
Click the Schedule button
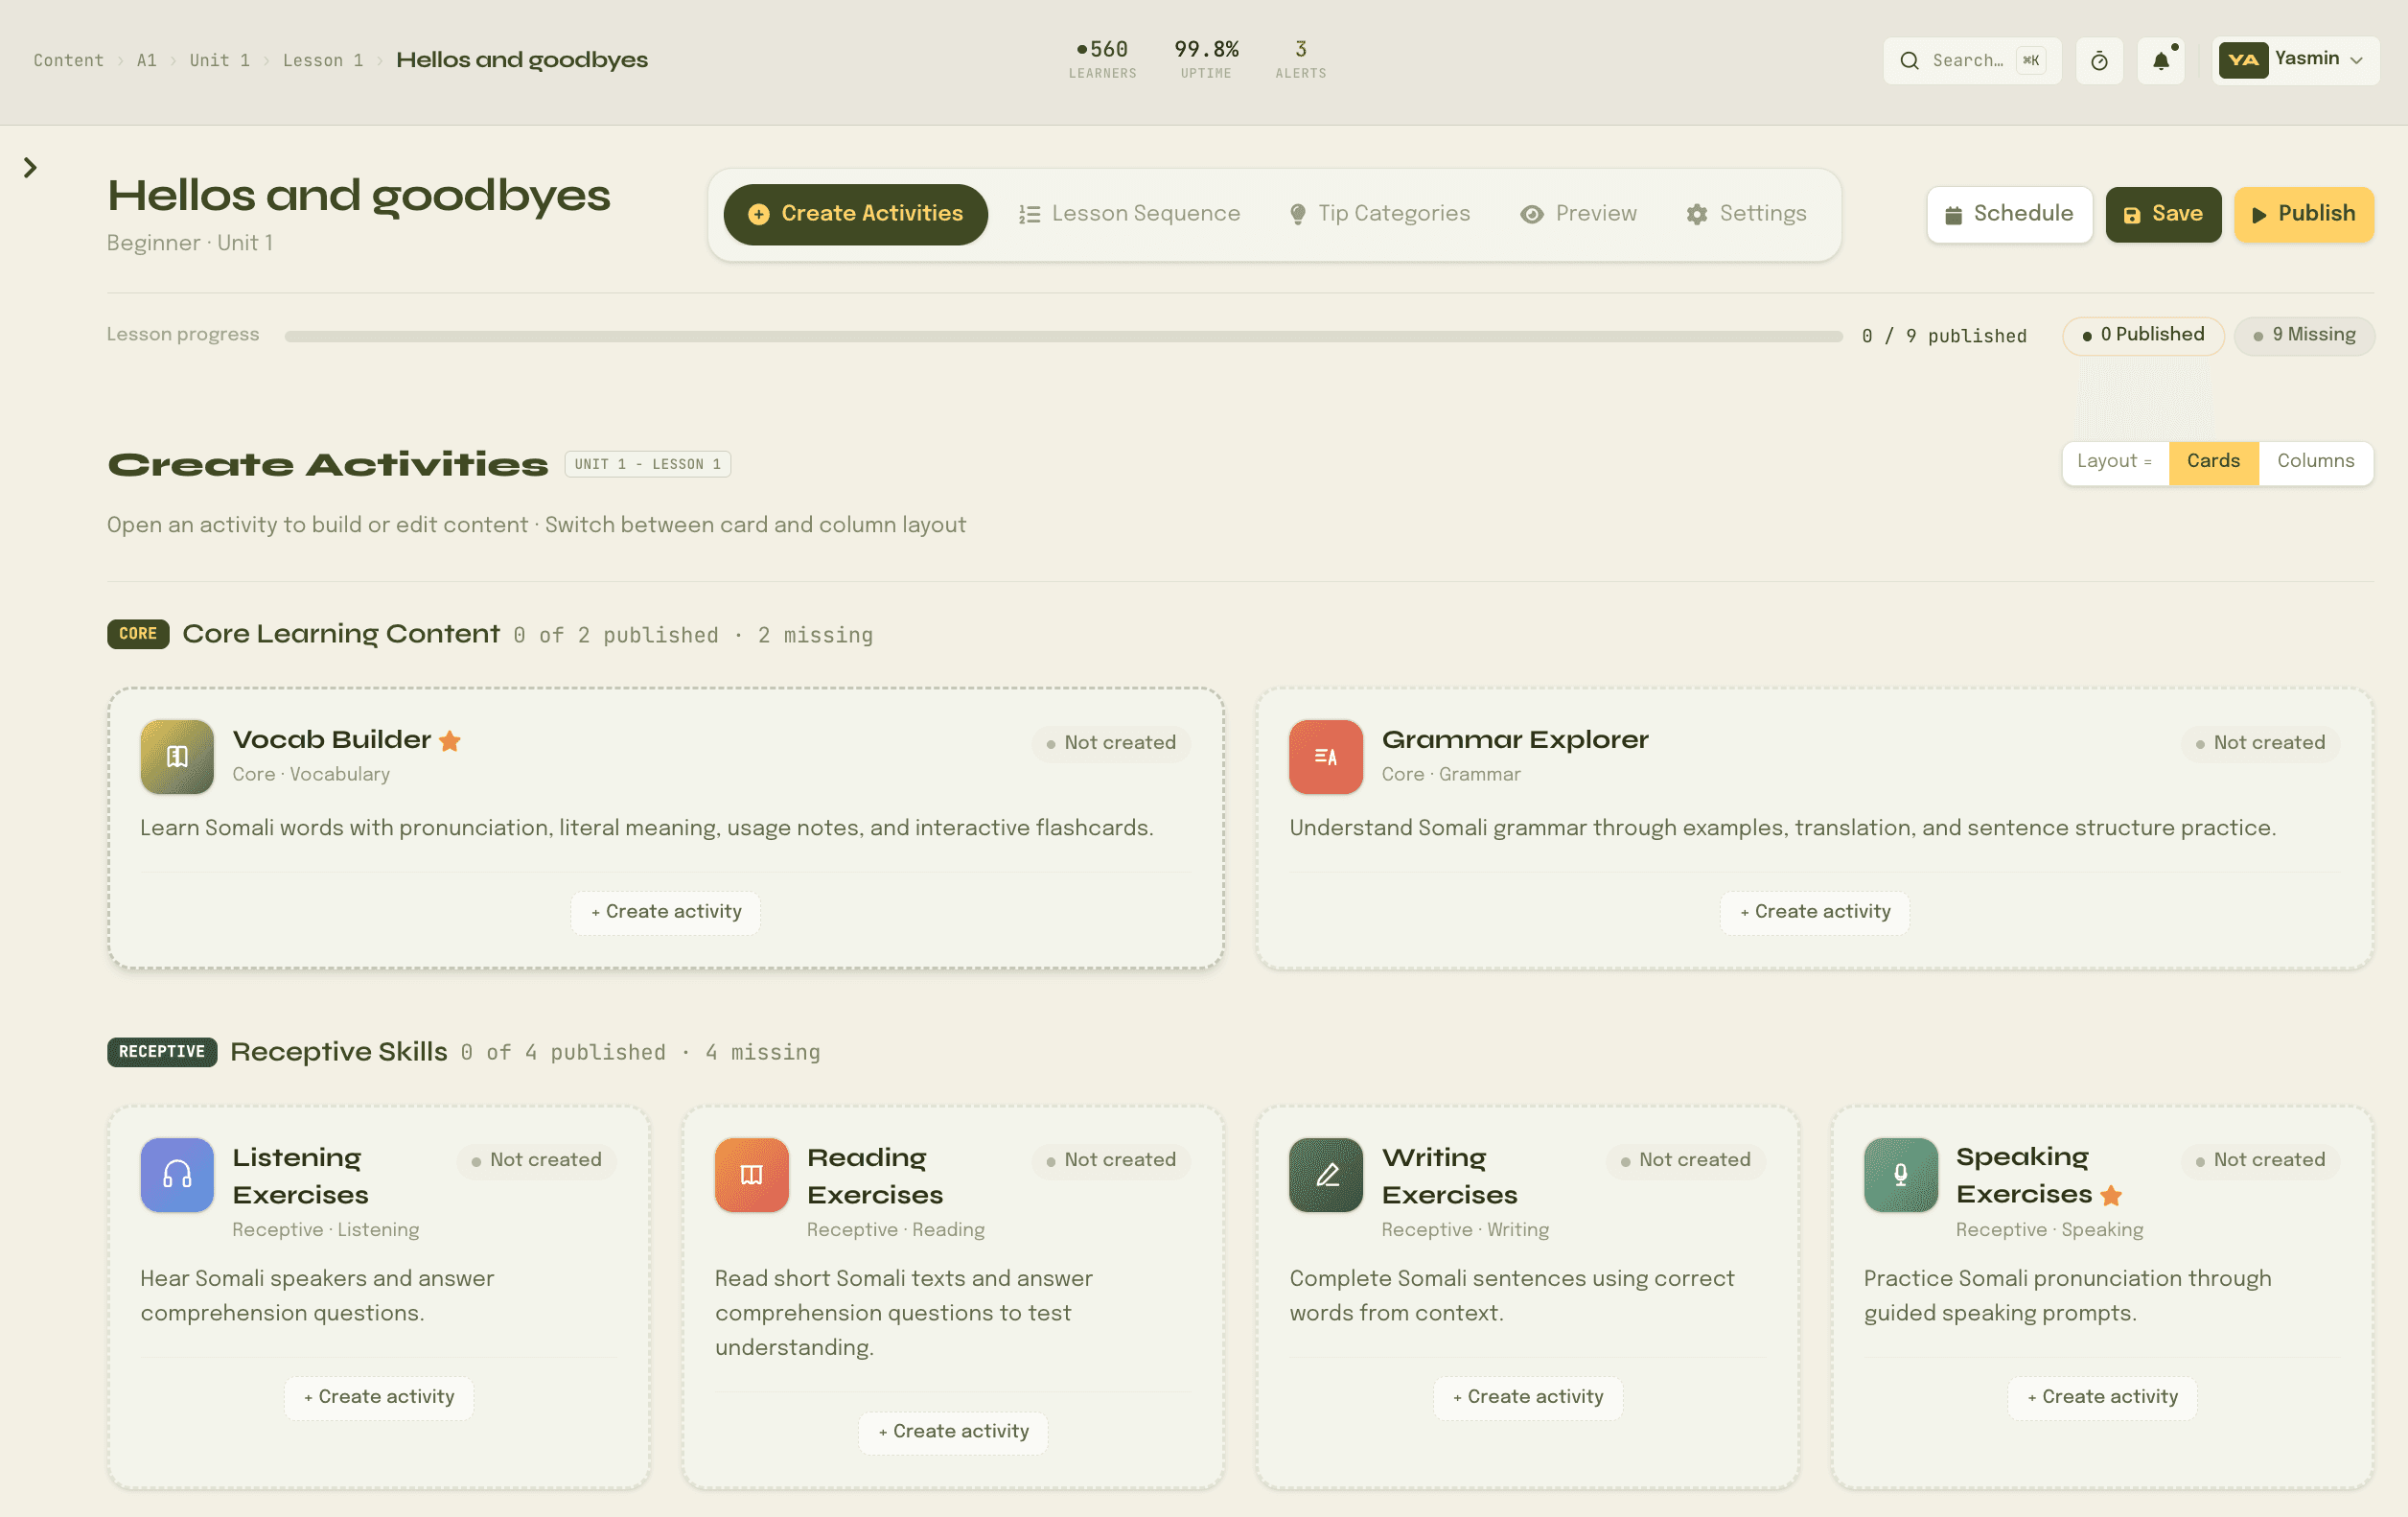pyautogui.click(x=2009, y=214)
